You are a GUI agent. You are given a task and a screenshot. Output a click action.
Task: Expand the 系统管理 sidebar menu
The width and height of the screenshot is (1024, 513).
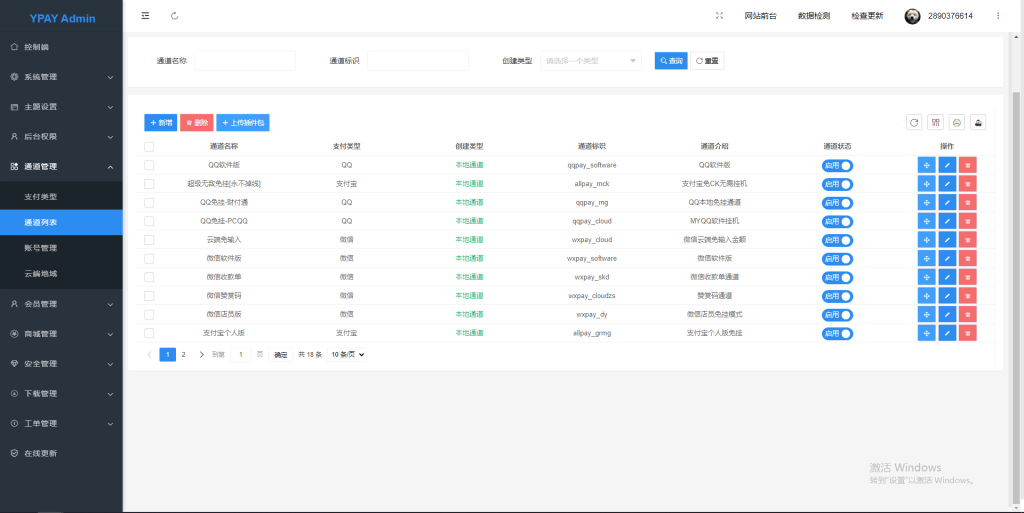[61, 77]
